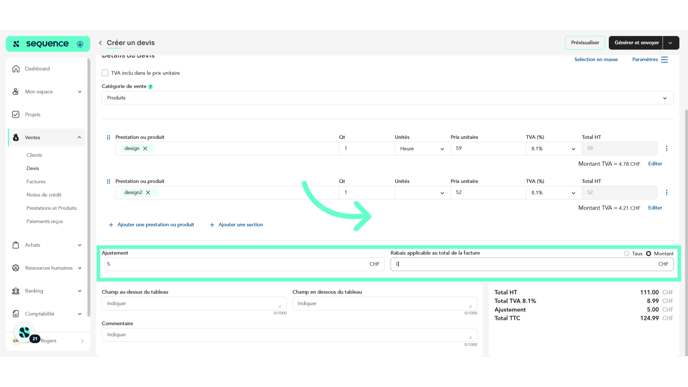688x387 pixels.
Task: Go back with the arrow beside Créer un devis
Action: (x=100, y=43)
